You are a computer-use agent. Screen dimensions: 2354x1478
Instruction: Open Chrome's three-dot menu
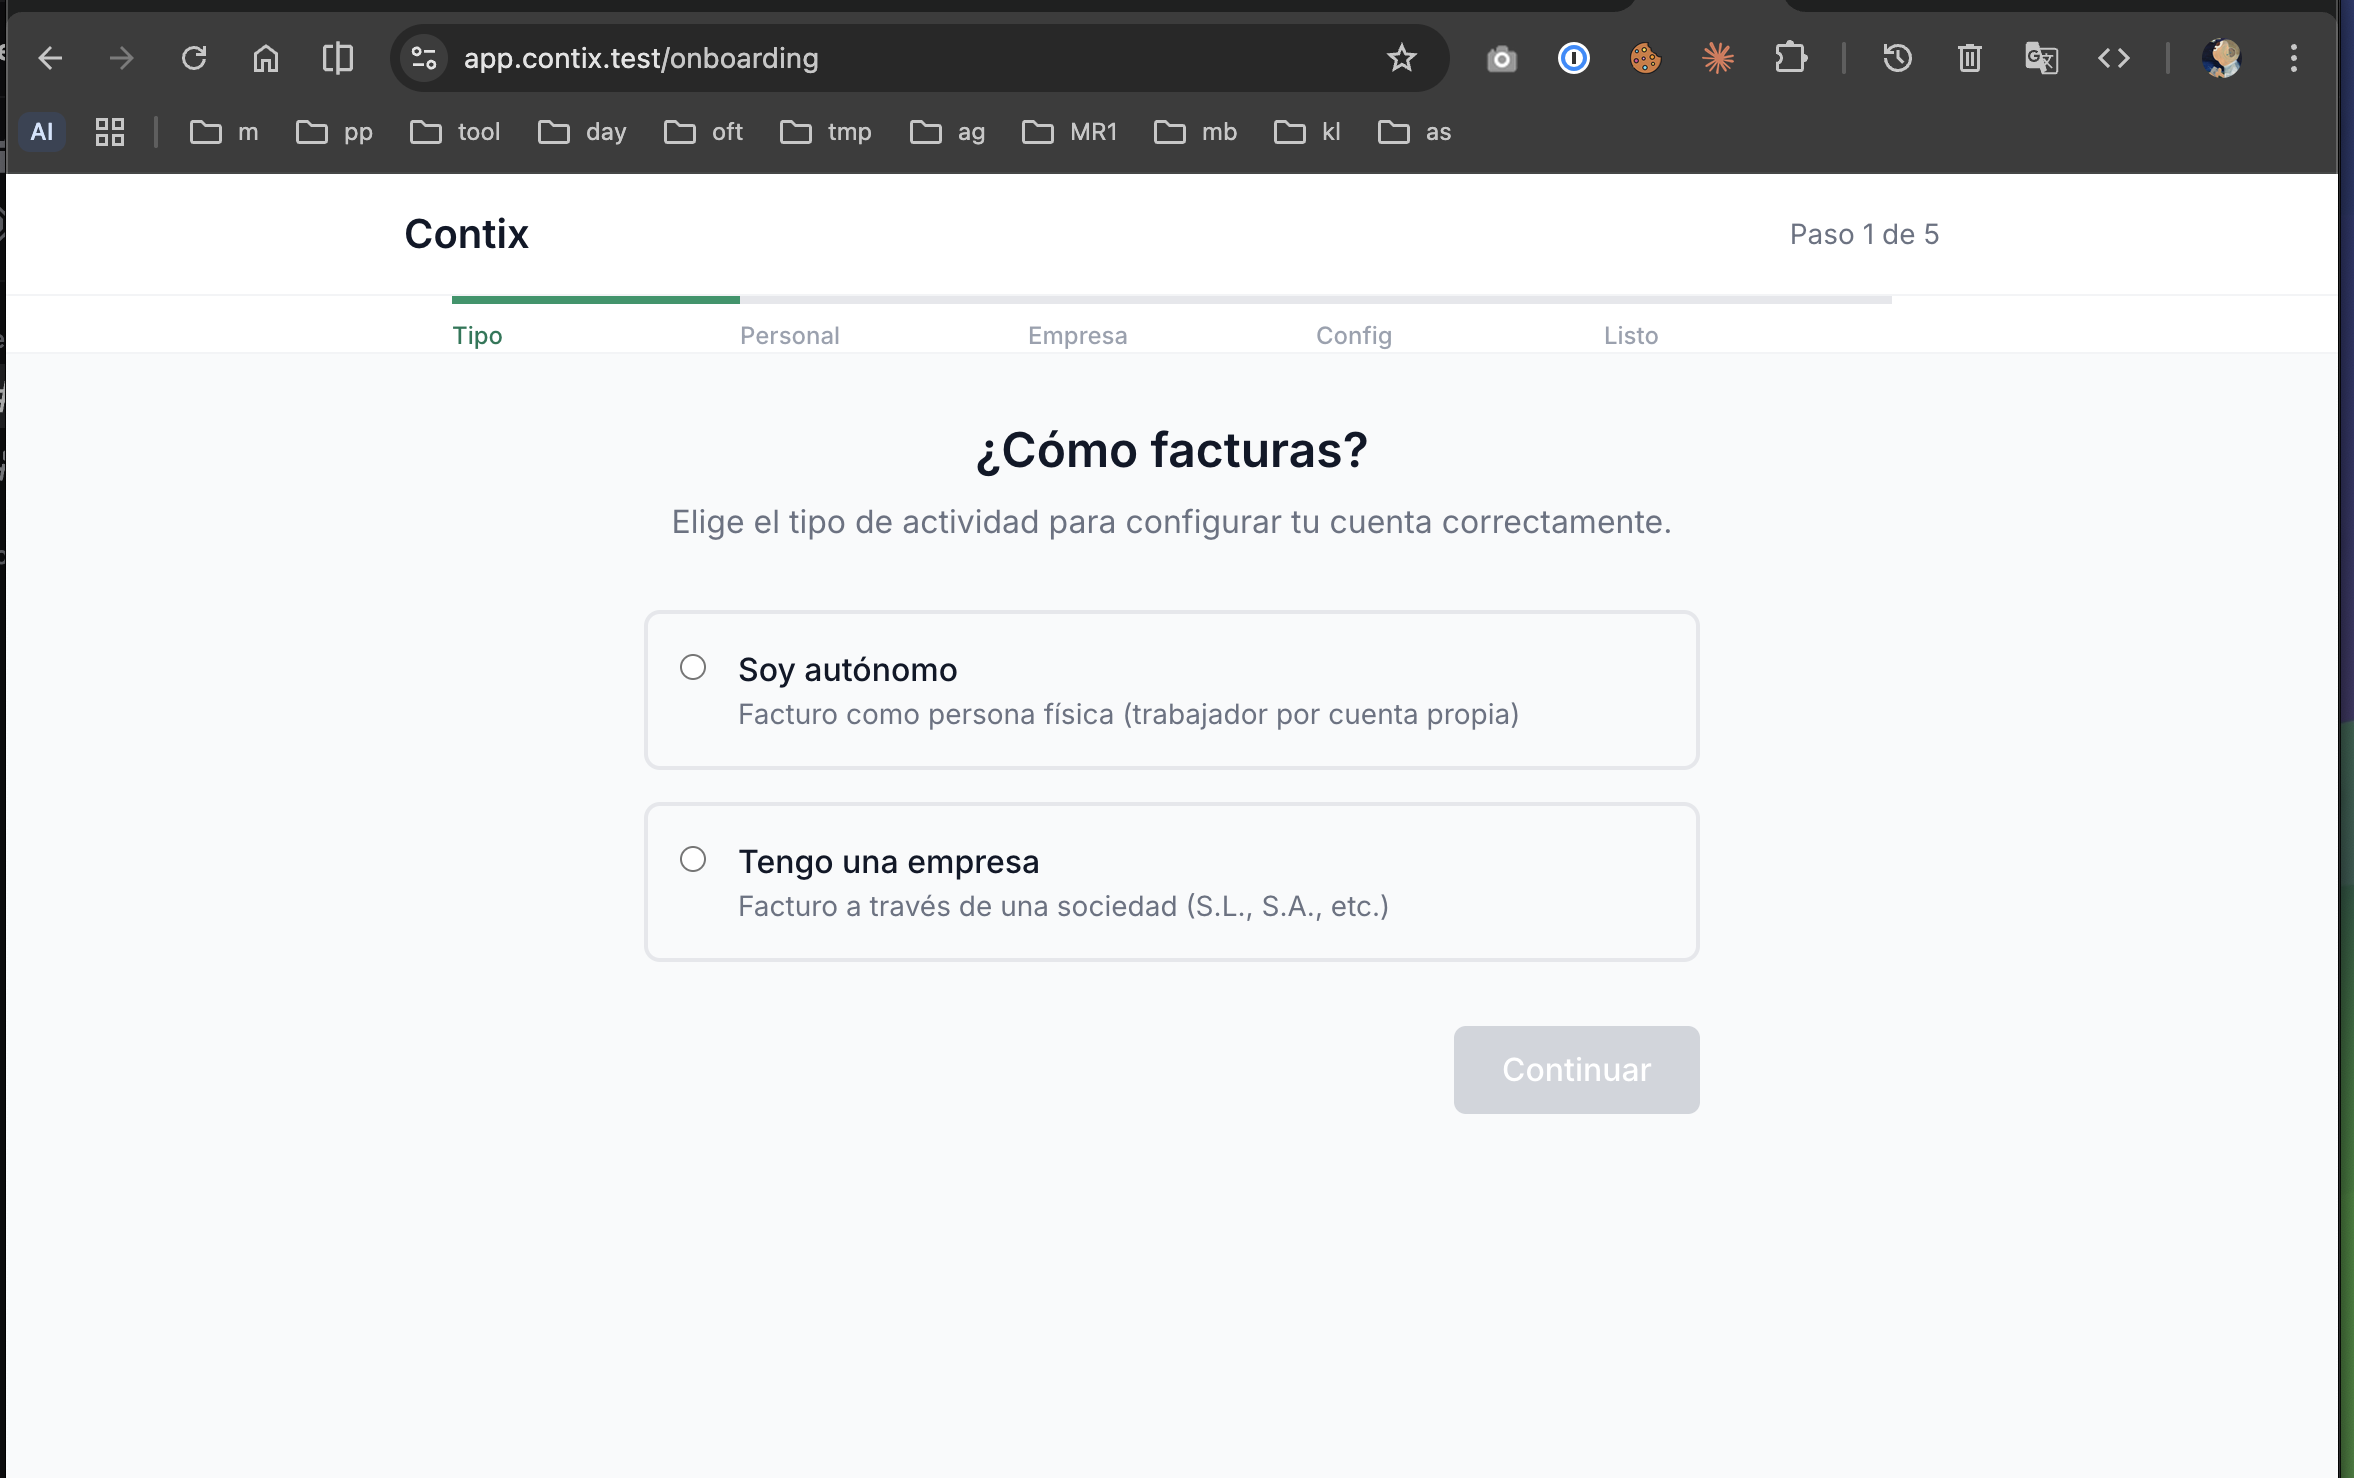point(2292,58)
